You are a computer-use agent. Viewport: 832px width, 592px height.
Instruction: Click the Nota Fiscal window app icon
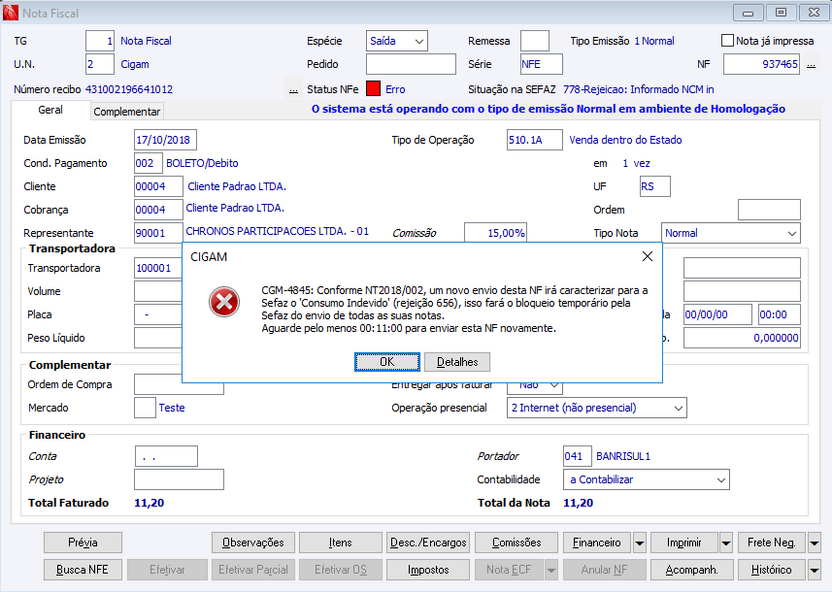click(x=10, y=13)
